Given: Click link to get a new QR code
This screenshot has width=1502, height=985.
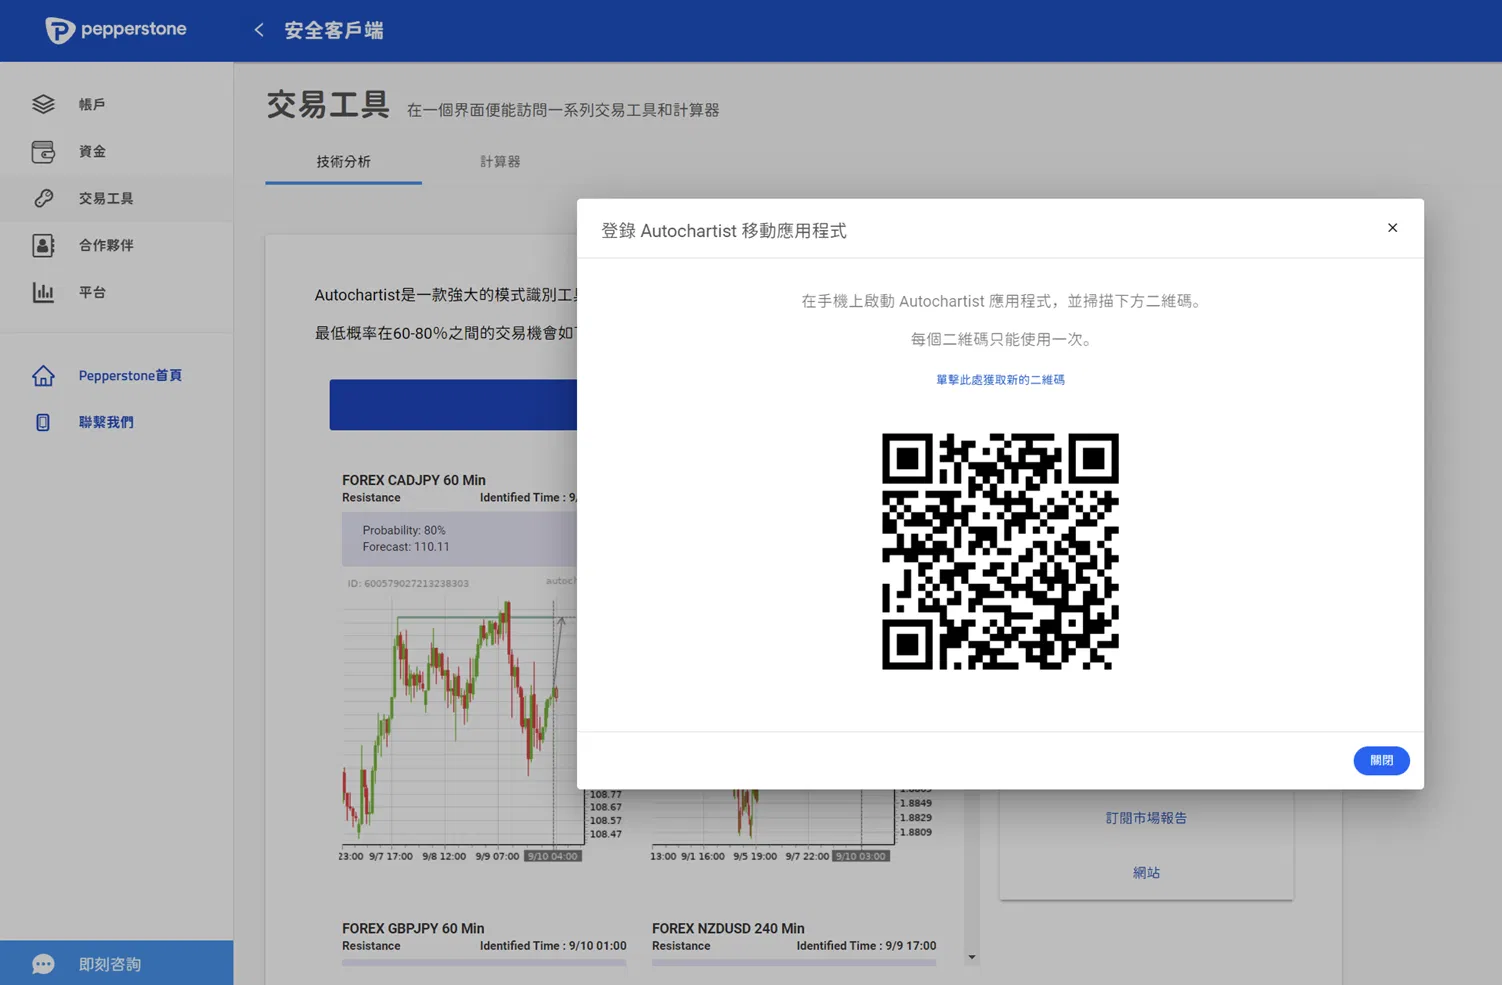Looking at the screenshot, I should pyautogui.click(x=1000, y=380).
